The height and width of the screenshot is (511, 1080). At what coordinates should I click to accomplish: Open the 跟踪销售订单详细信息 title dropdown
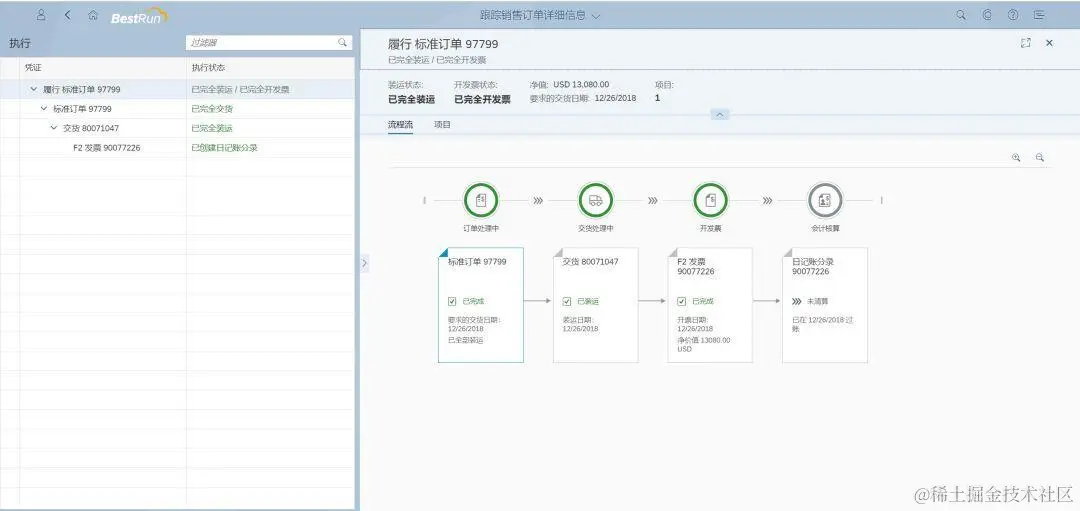[x=596, y=16]
